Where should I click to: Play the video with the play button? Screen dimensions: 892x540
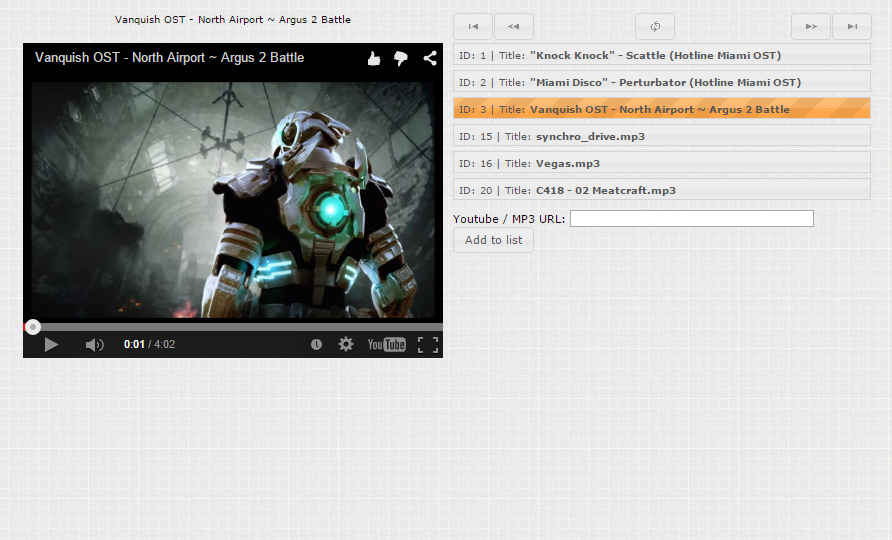click(51, 344)
